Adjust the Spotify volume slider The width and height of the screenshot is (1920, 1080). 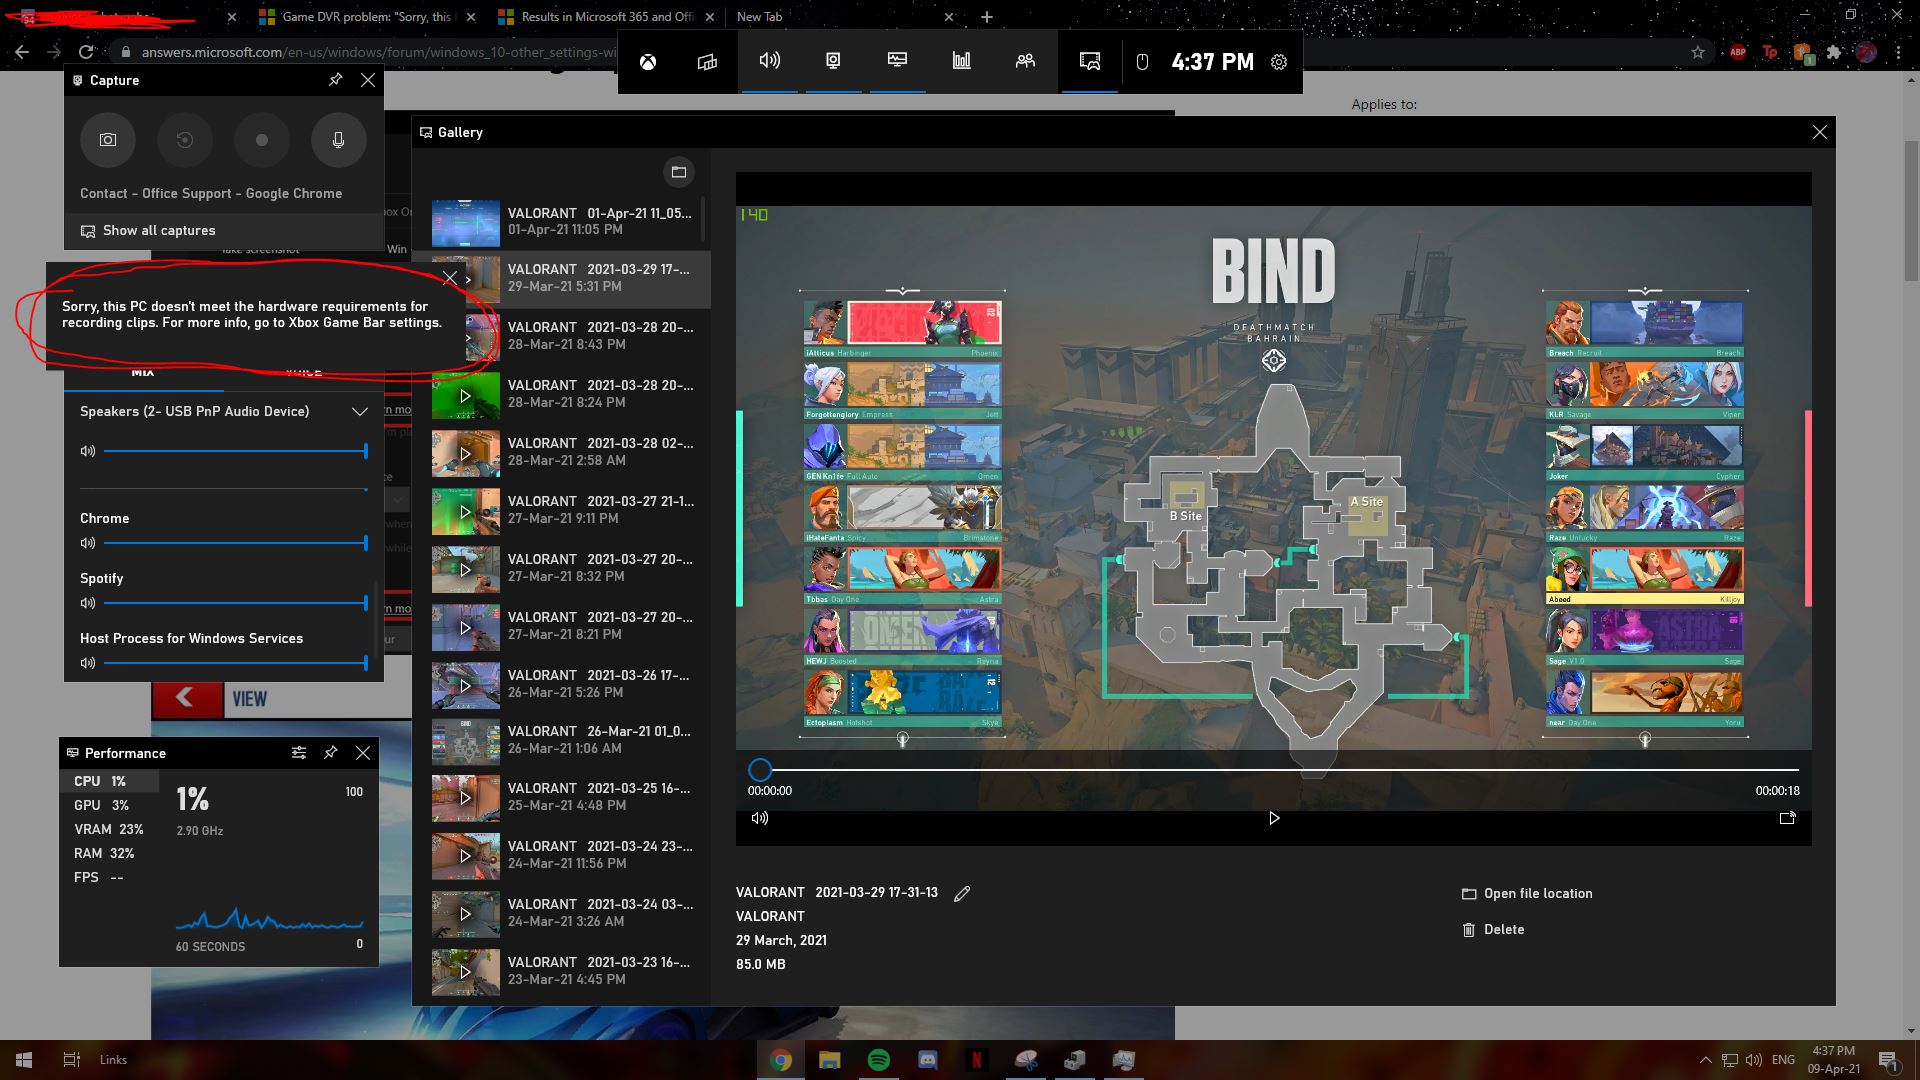click(x=236, y=603)
